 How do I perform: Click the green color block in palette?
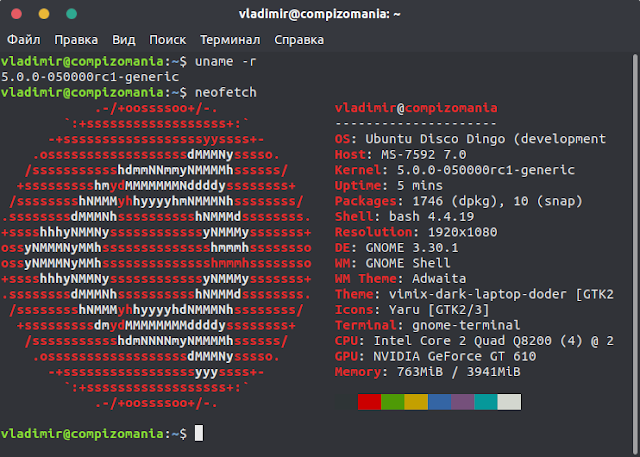pos(393,402)
